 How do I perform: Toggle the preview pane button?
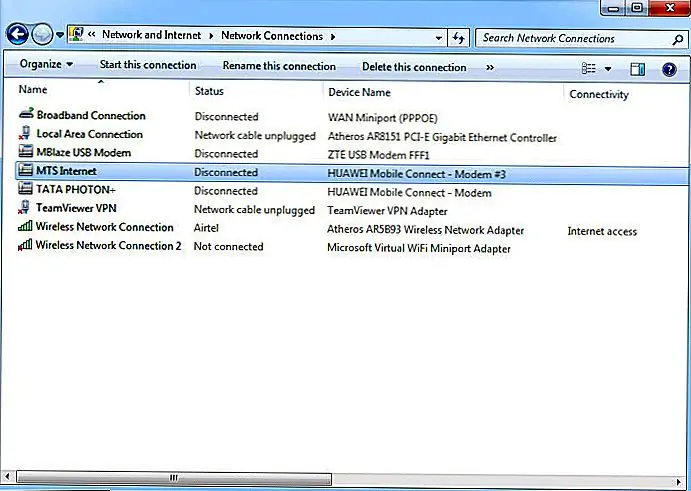click(x=638, y=68)
